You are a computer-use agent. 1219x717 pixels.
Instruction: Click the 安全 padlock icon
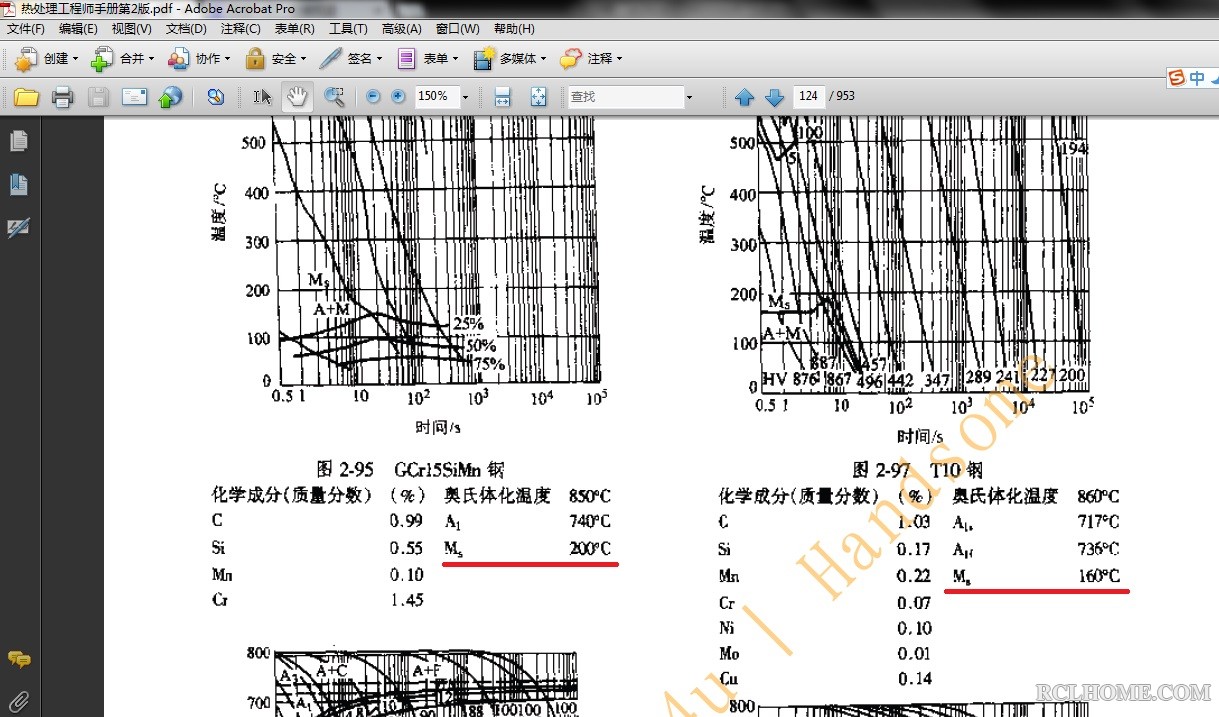click(254, 59)
